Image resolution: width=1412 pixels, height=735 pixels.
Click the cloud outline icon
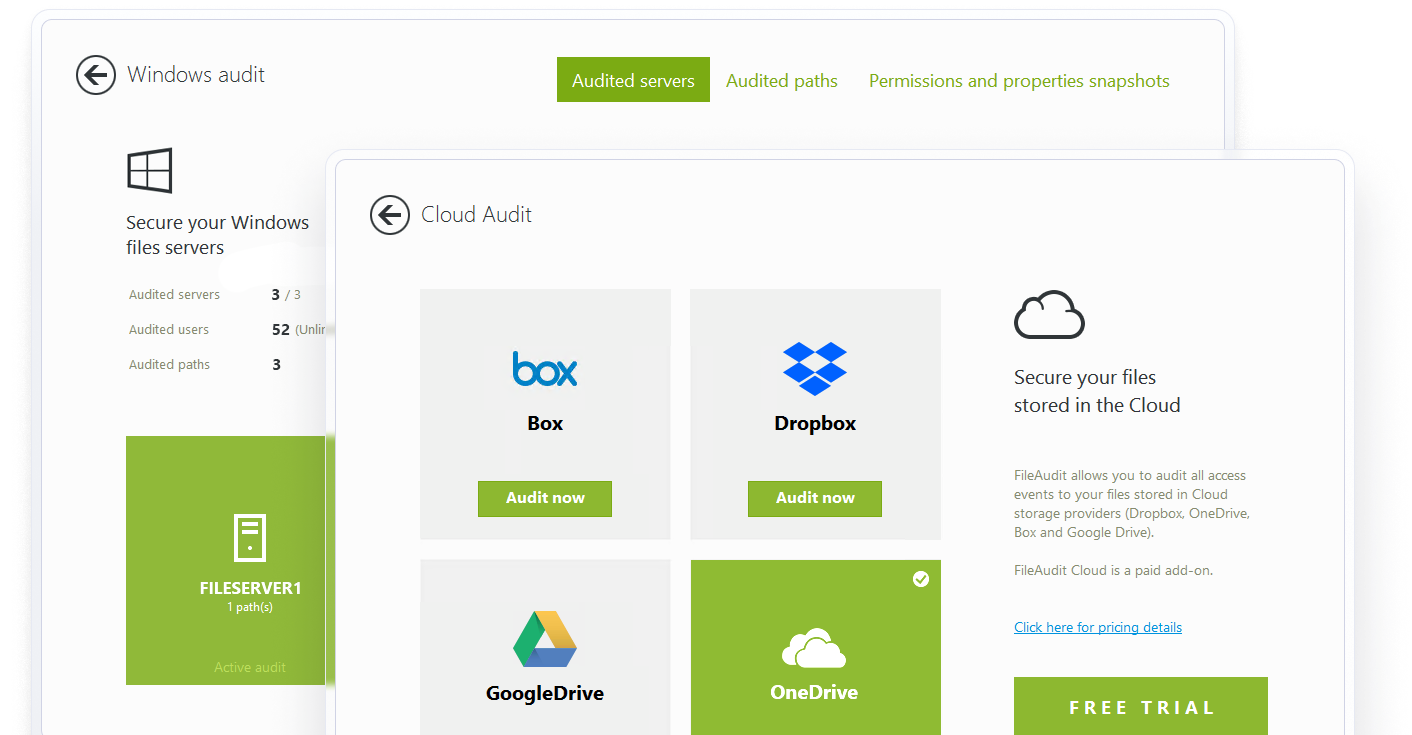click(x=1049, y=315)
